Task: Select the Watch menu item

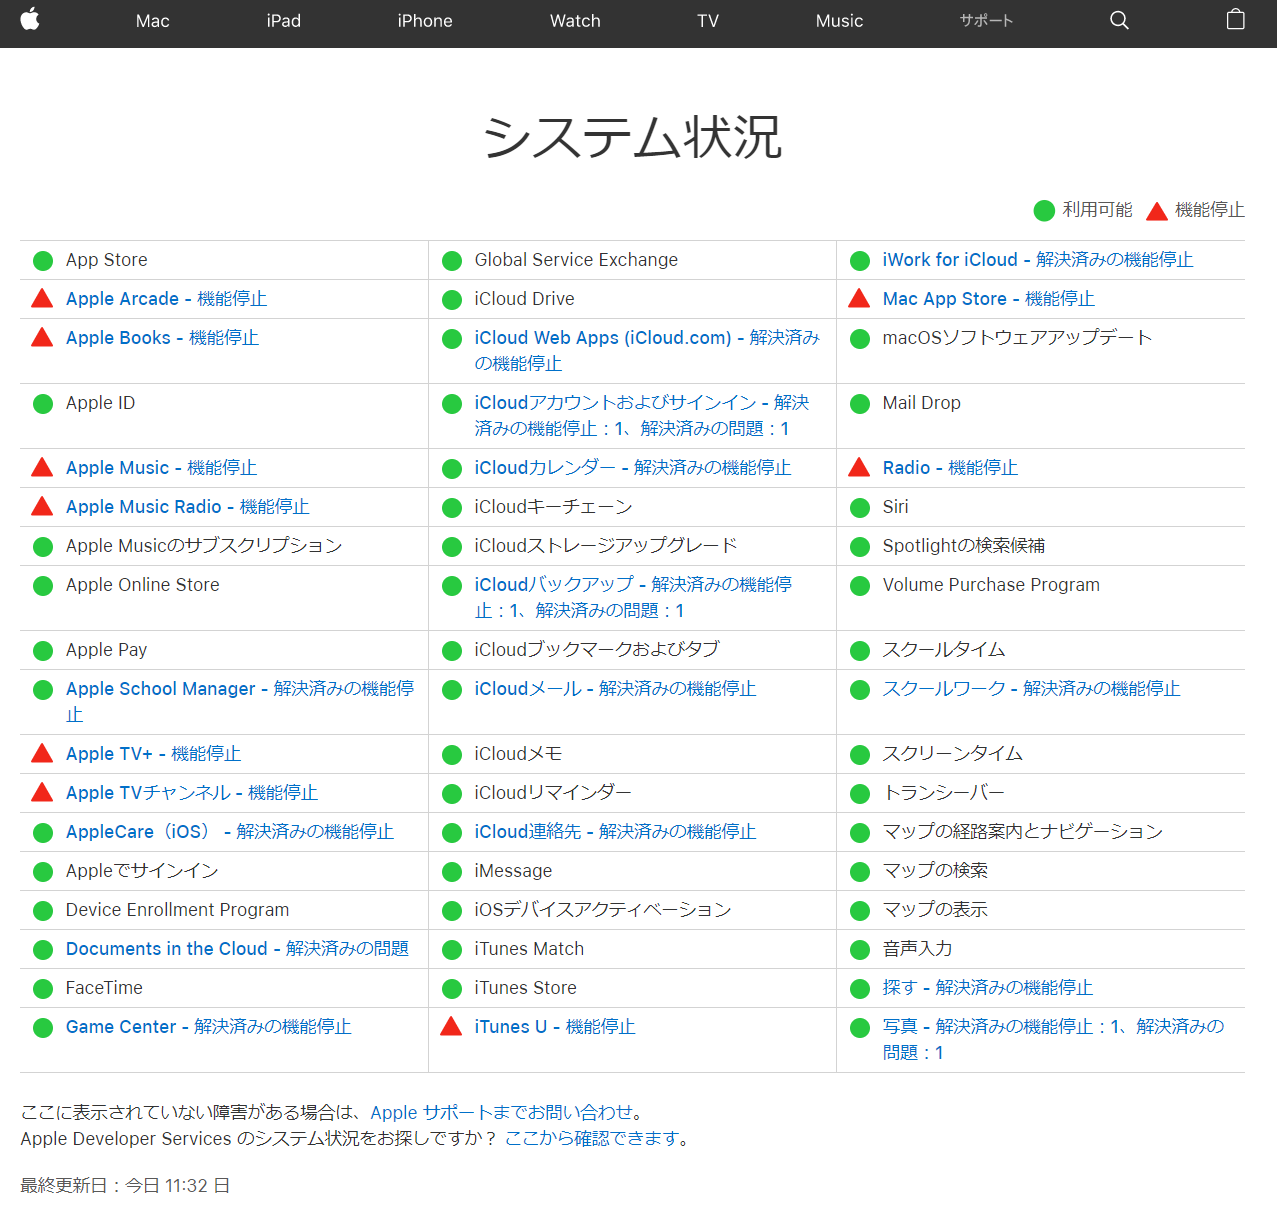Action: click(575, 21)
